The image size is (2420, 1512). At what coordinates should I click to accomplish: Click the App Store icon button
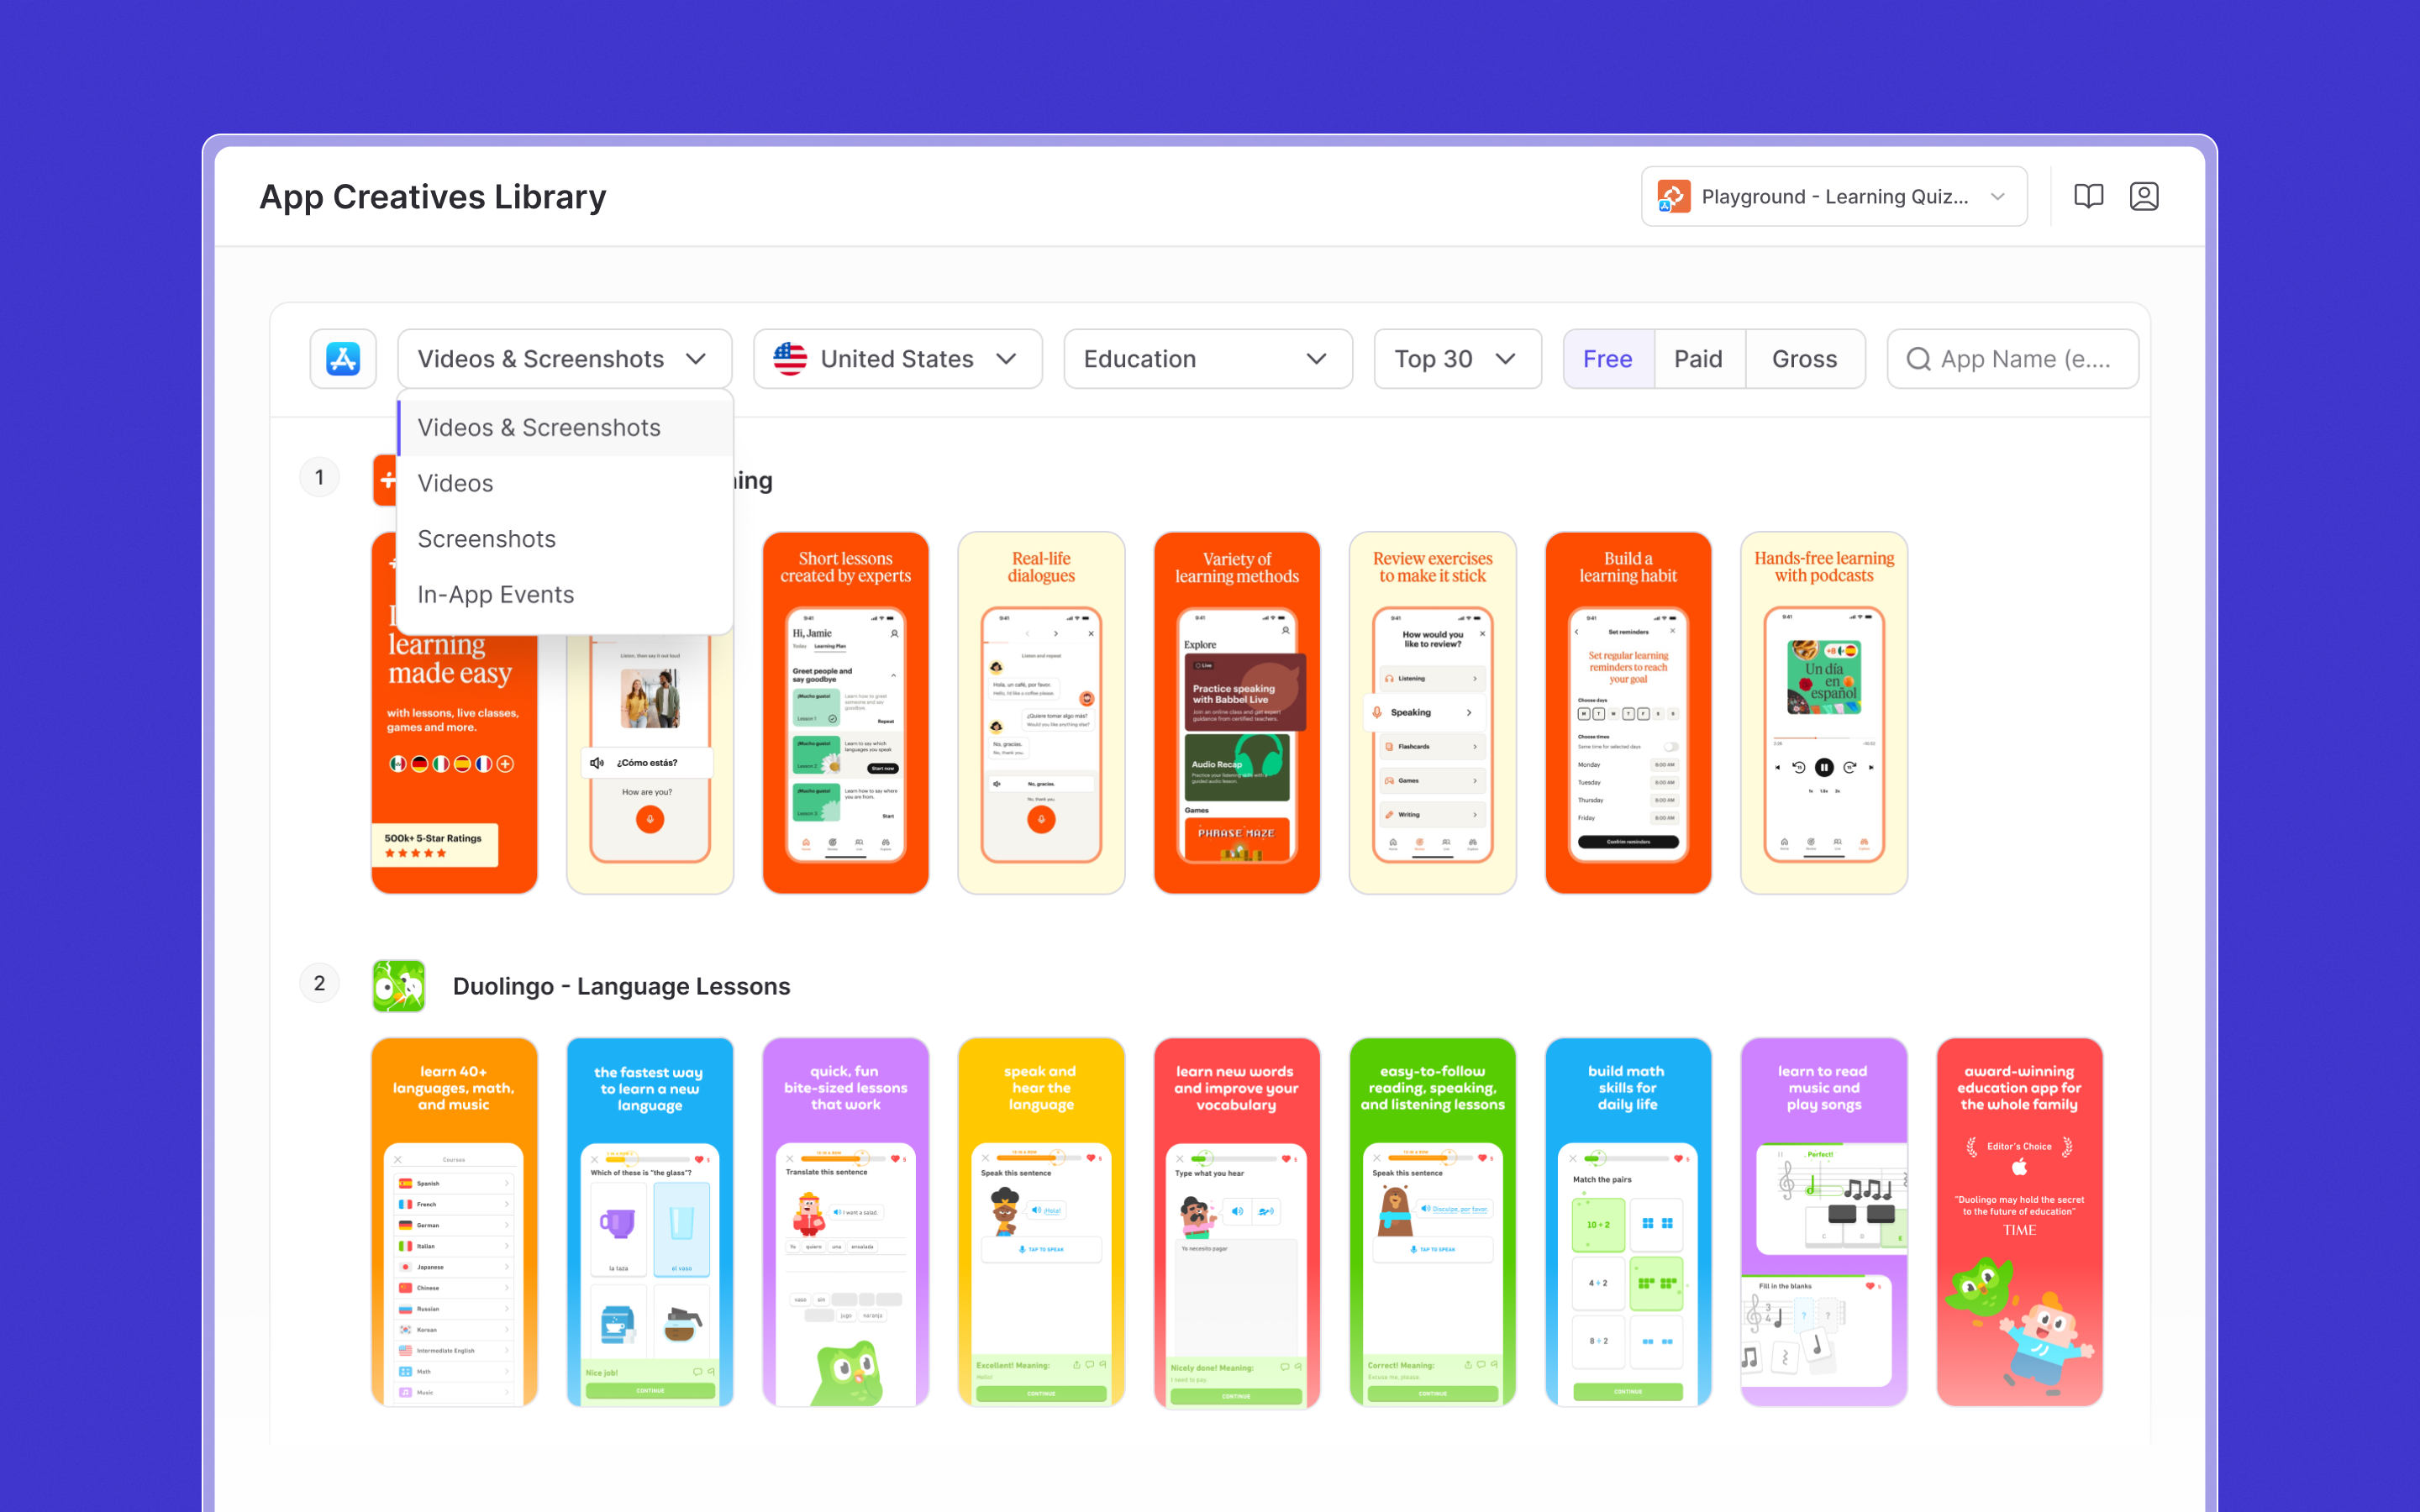[343, 359]
